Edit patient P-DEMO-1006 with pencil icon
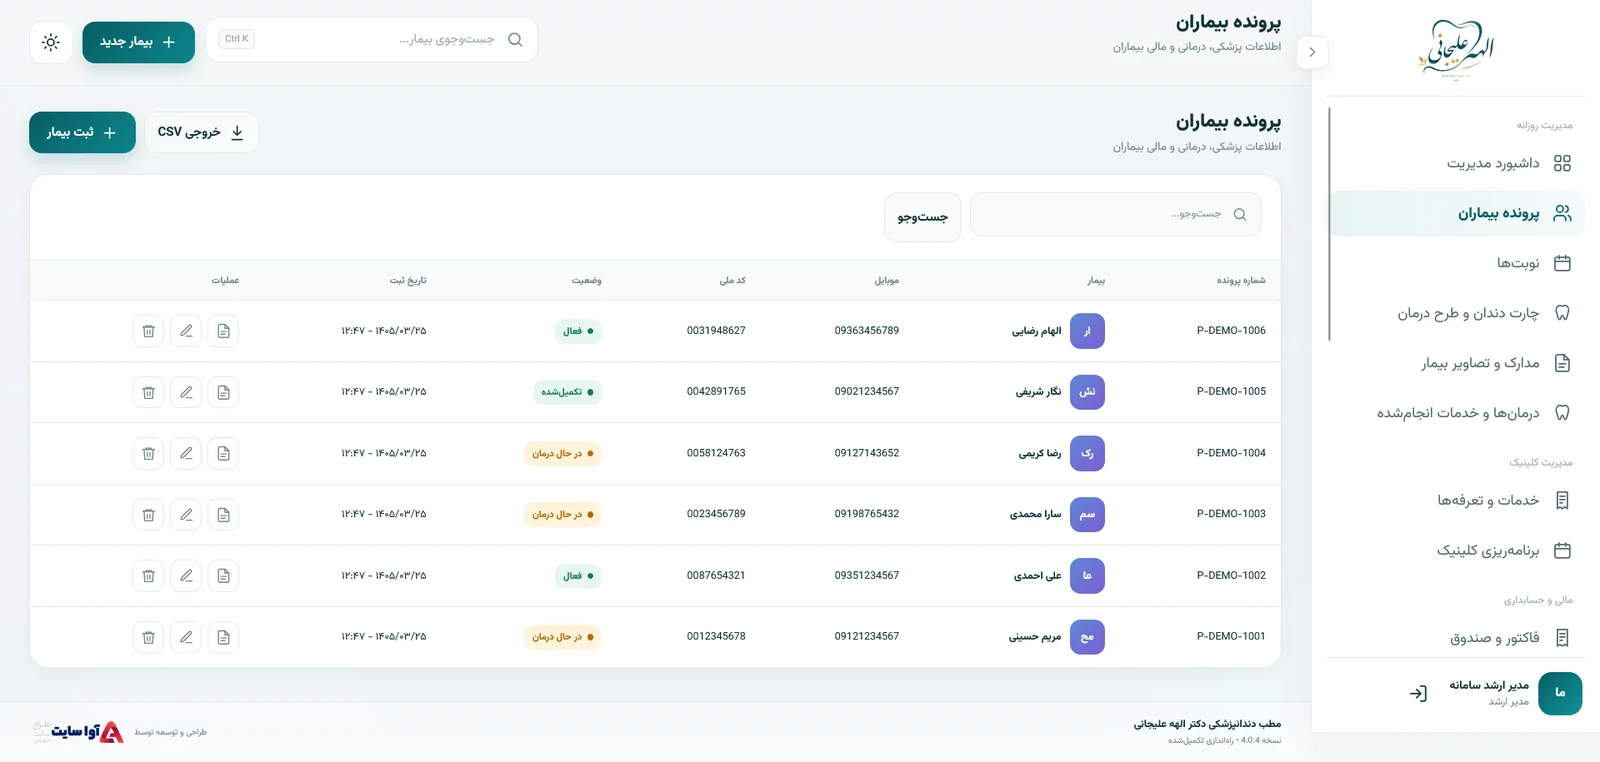The width and height of the screenshot is (1600, 762). [186, 331]
